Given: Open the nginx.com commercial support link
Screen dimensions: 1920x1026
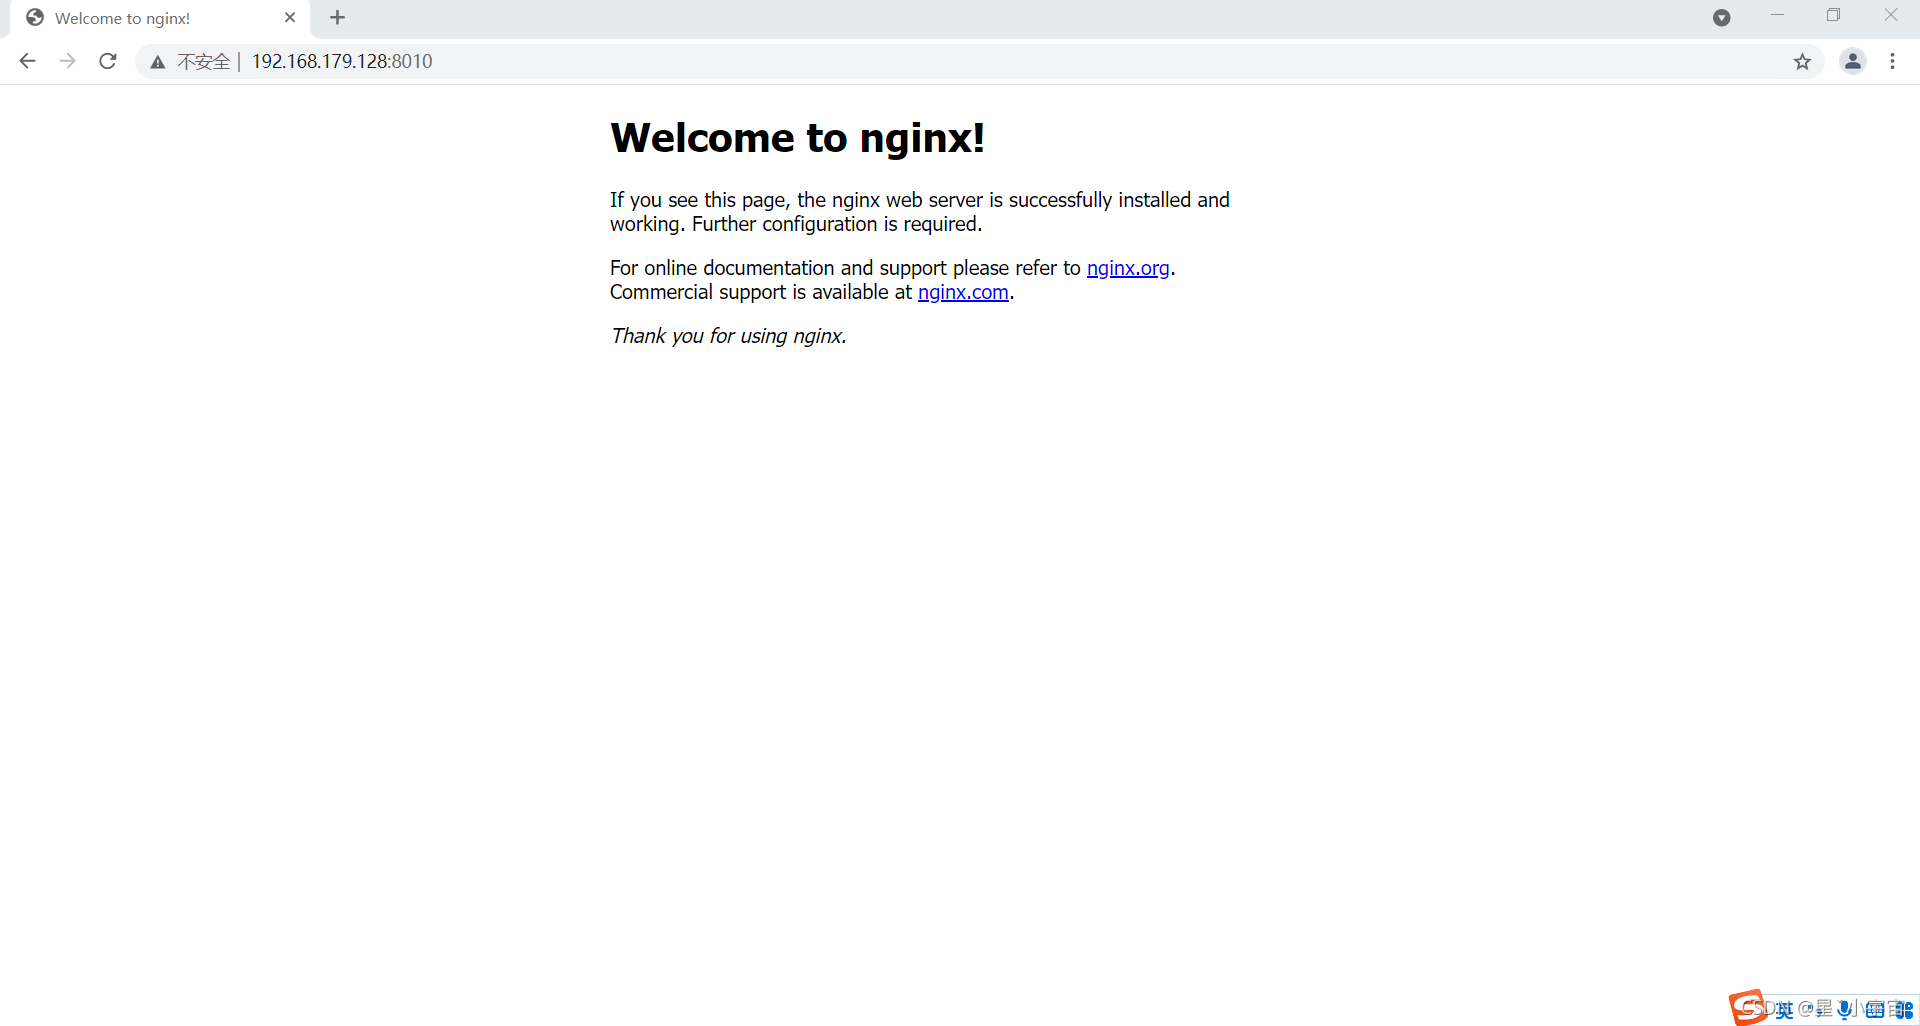Looking at the screenshot, I should [963, 292].
